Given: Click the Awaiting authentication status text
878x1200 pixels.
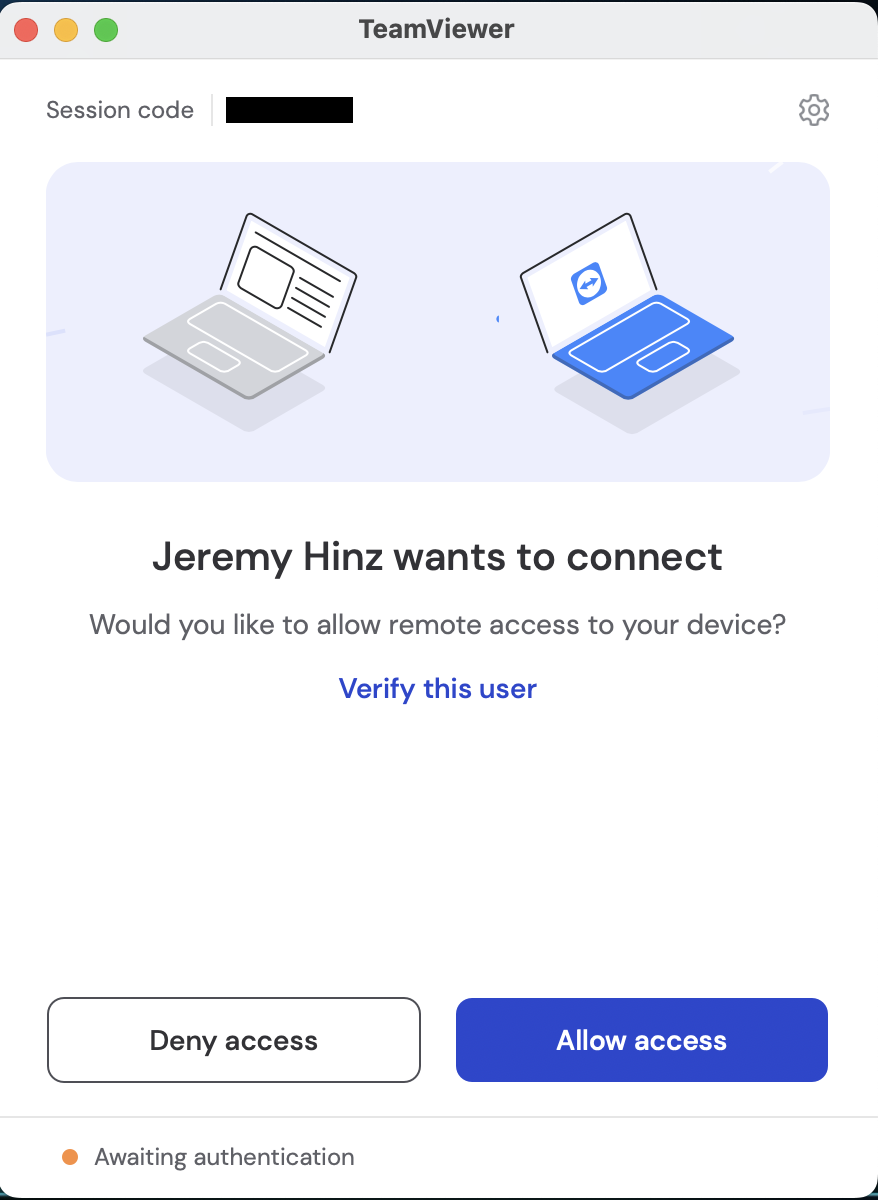Looking at the screenshot, I should pyautogui.click(x=224, y=1157).
